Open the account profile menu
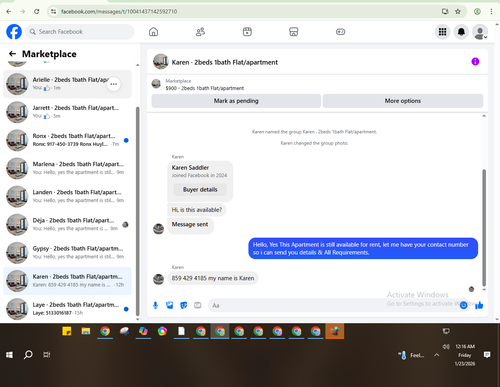The height and width of the screenshot is (387, 500). click(x=480, y=32)
